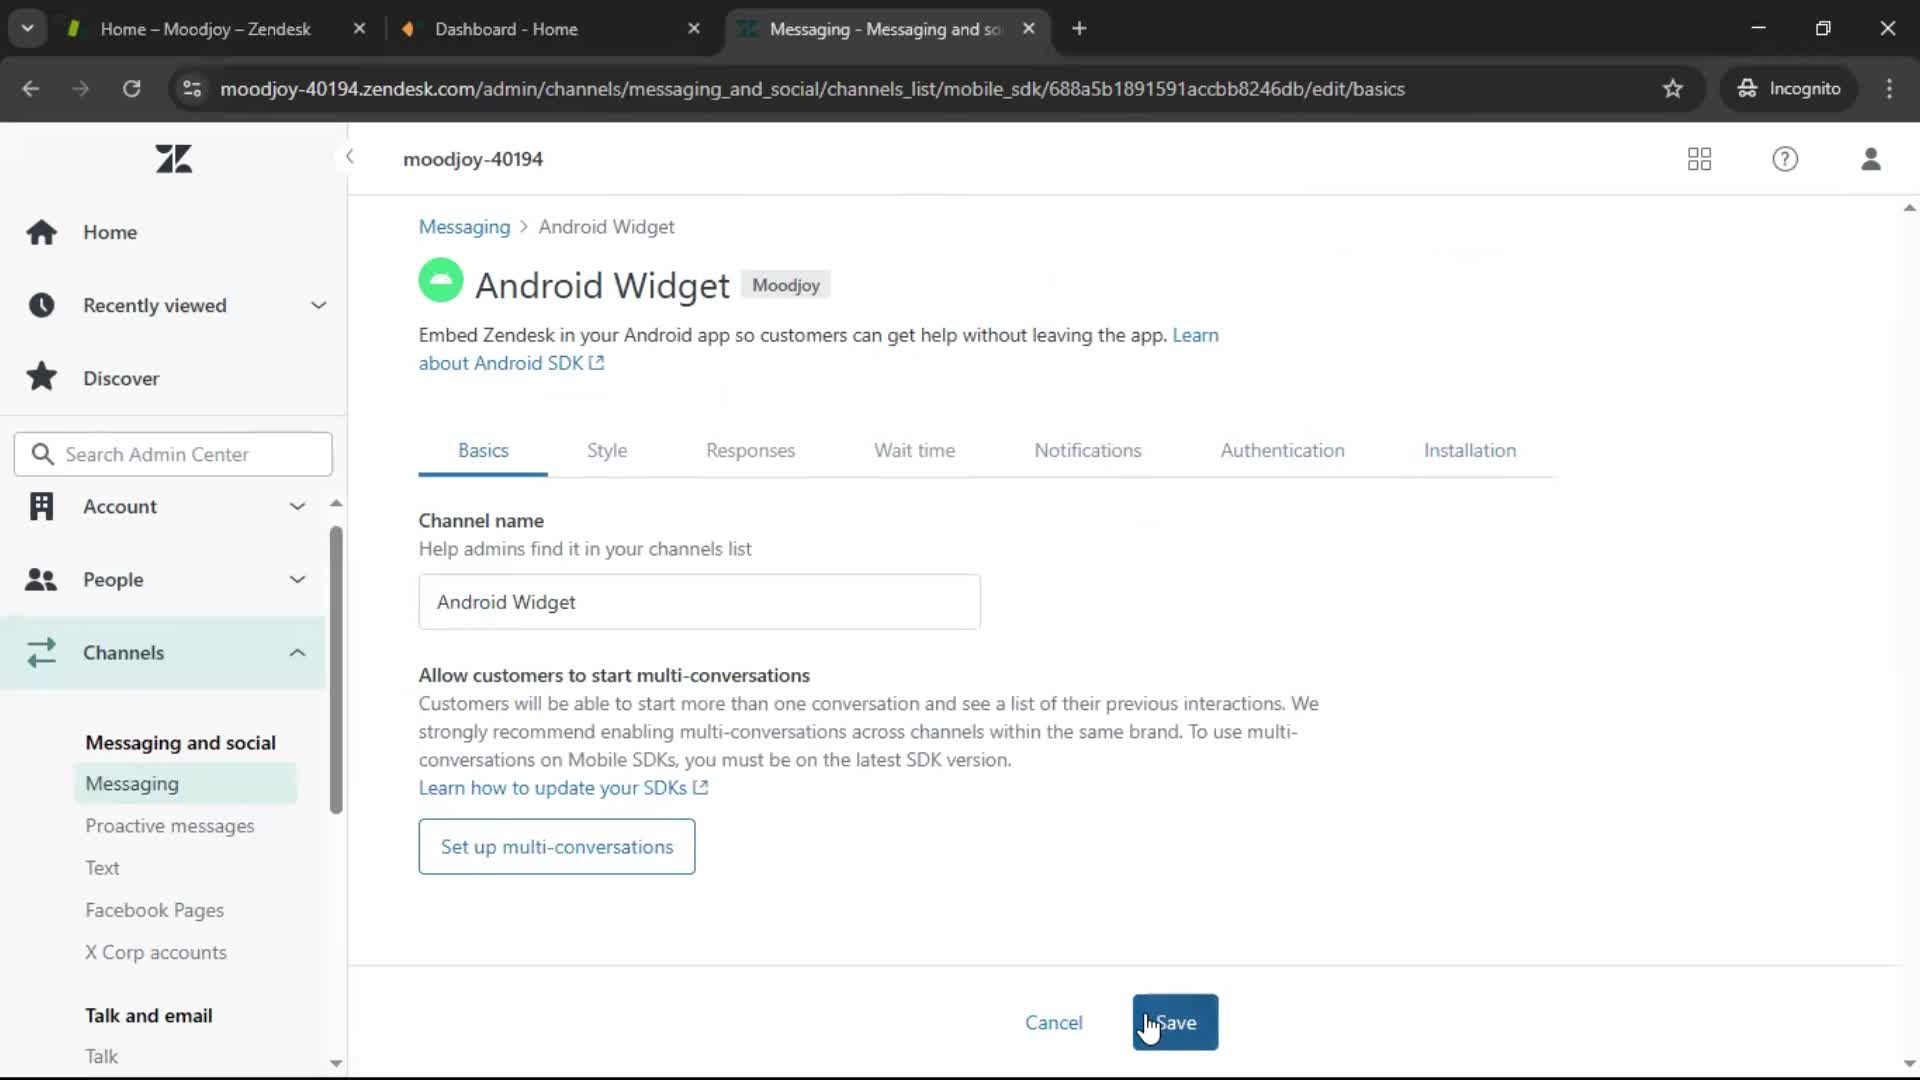The width and height of the screenshot is (1920, 1080).
Task: Click the sidebar scrollbar up arrow
Action: tap(336, 503)
